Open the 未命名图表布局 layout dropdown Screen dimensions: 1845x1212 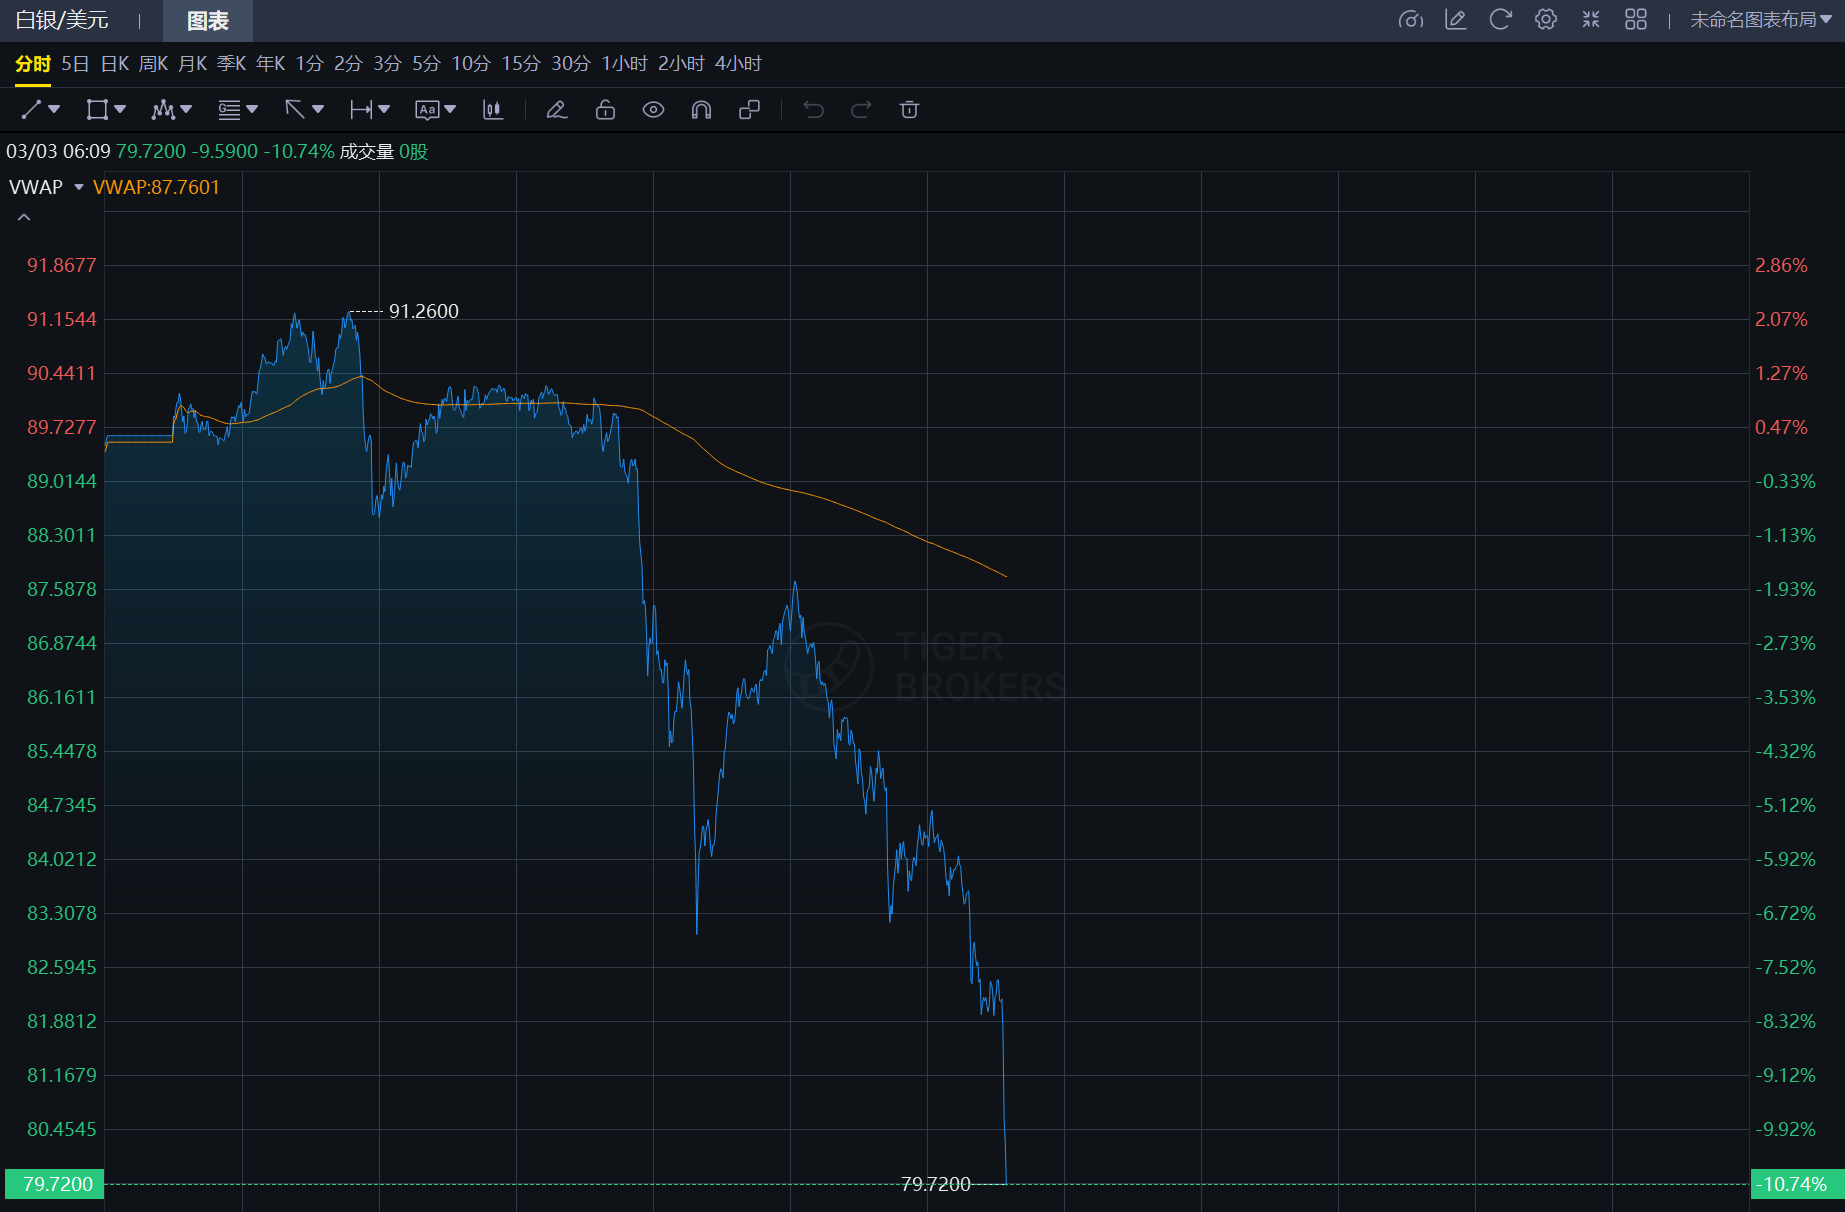1760,20
